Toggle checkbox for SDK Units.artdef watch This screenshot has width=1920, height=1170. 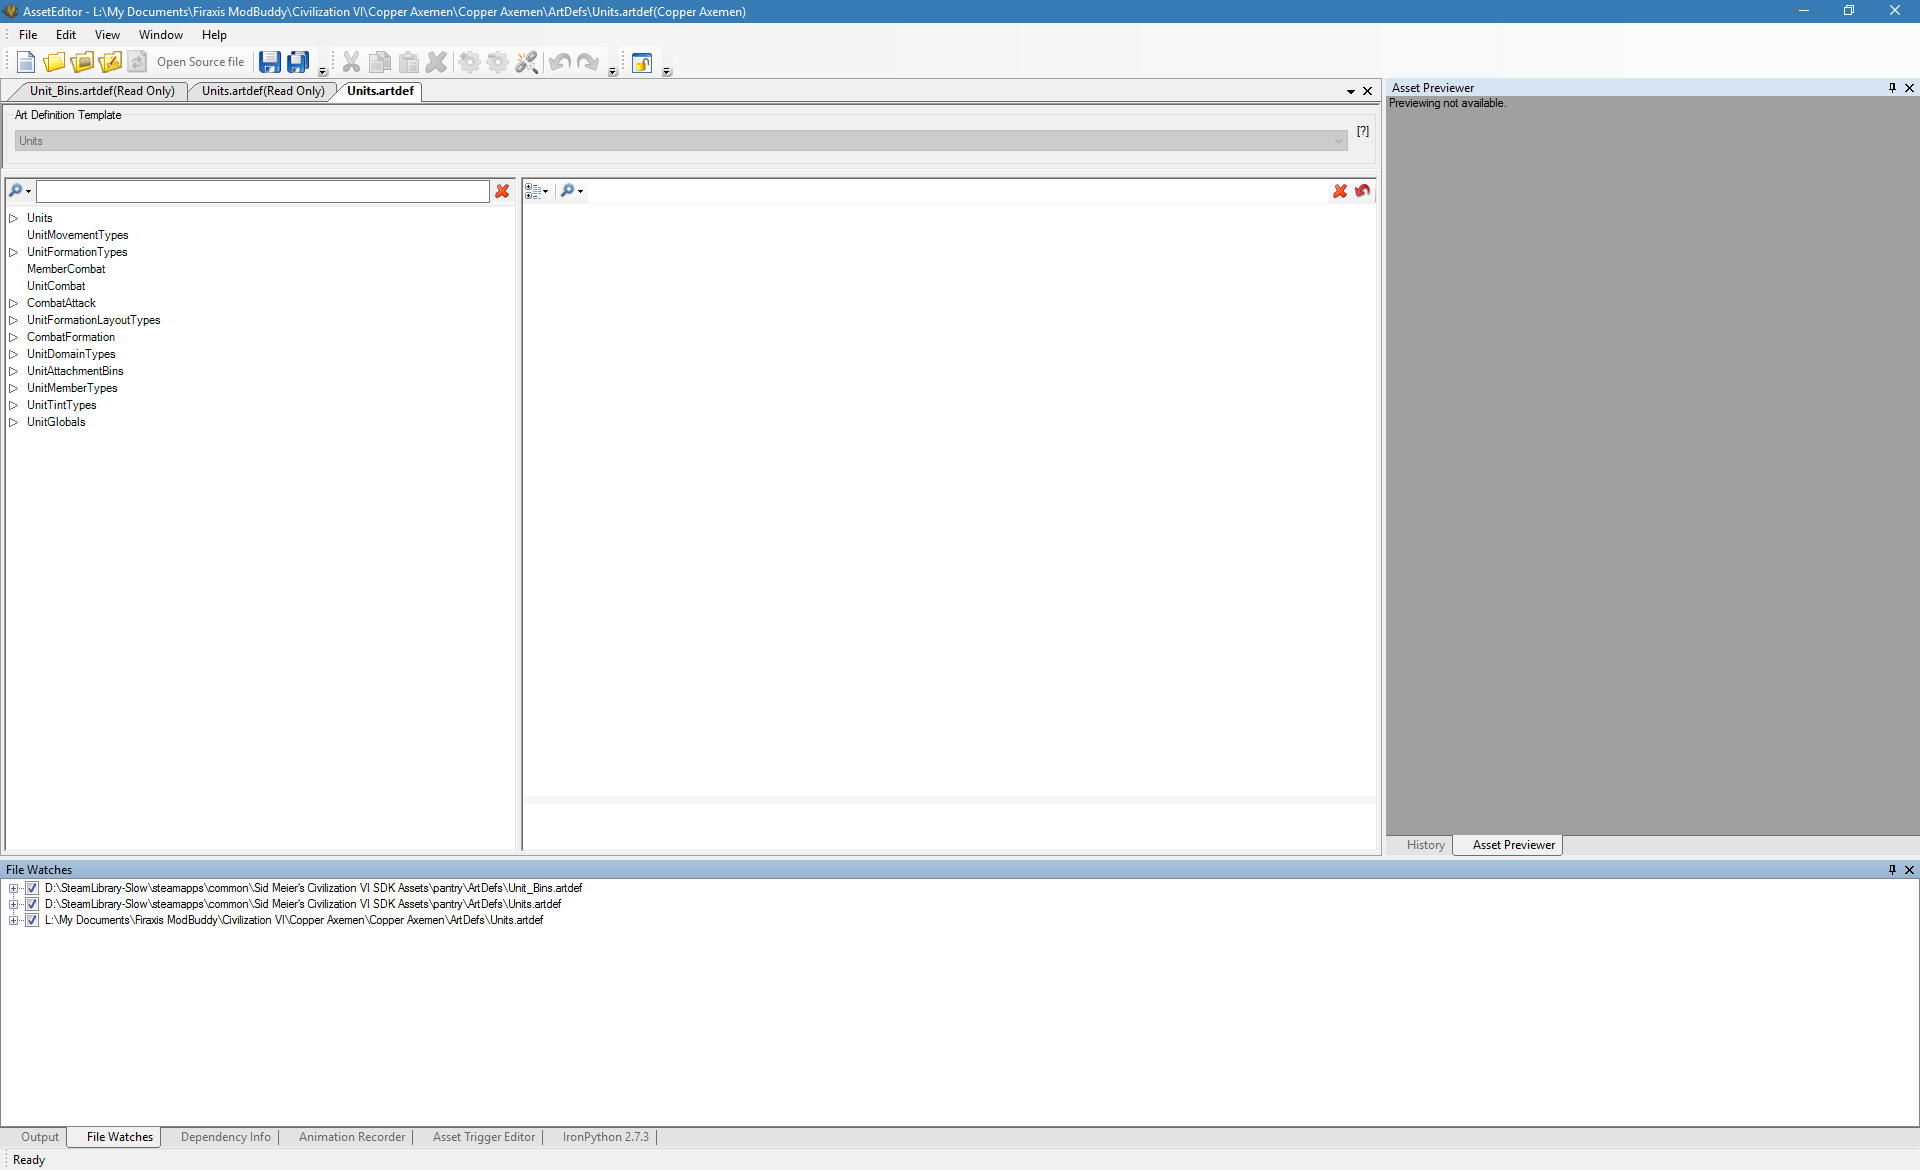(32, 904)
